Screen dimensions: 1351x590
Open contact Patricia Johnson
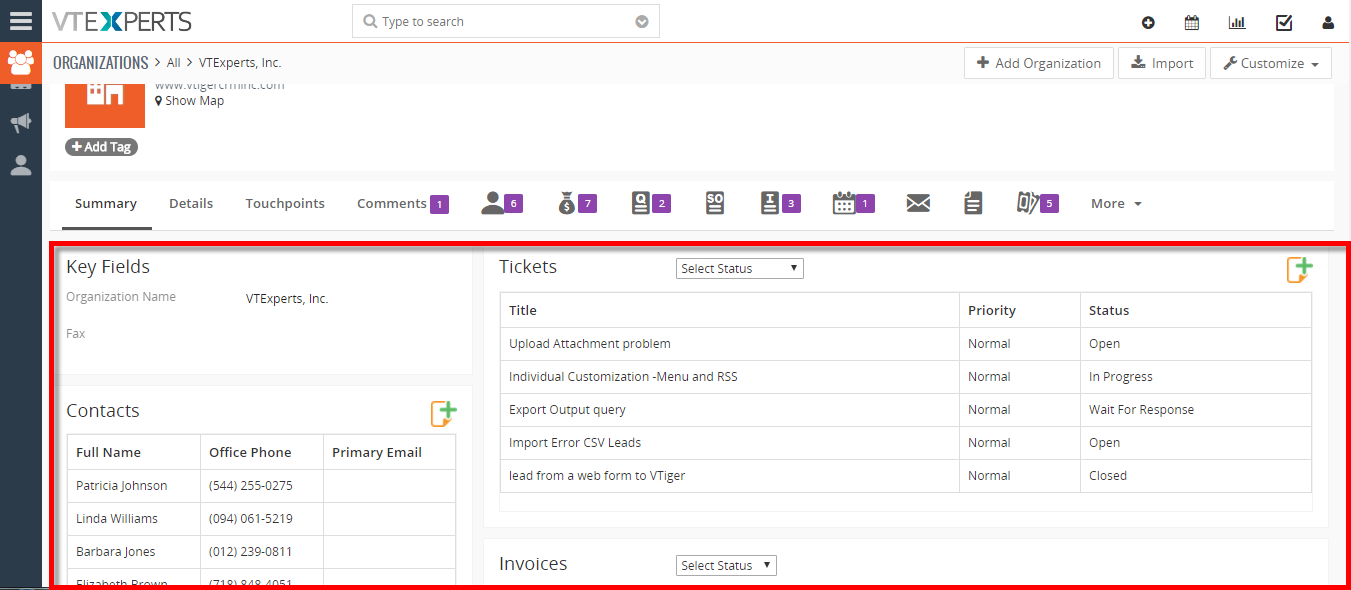point(122,485)
